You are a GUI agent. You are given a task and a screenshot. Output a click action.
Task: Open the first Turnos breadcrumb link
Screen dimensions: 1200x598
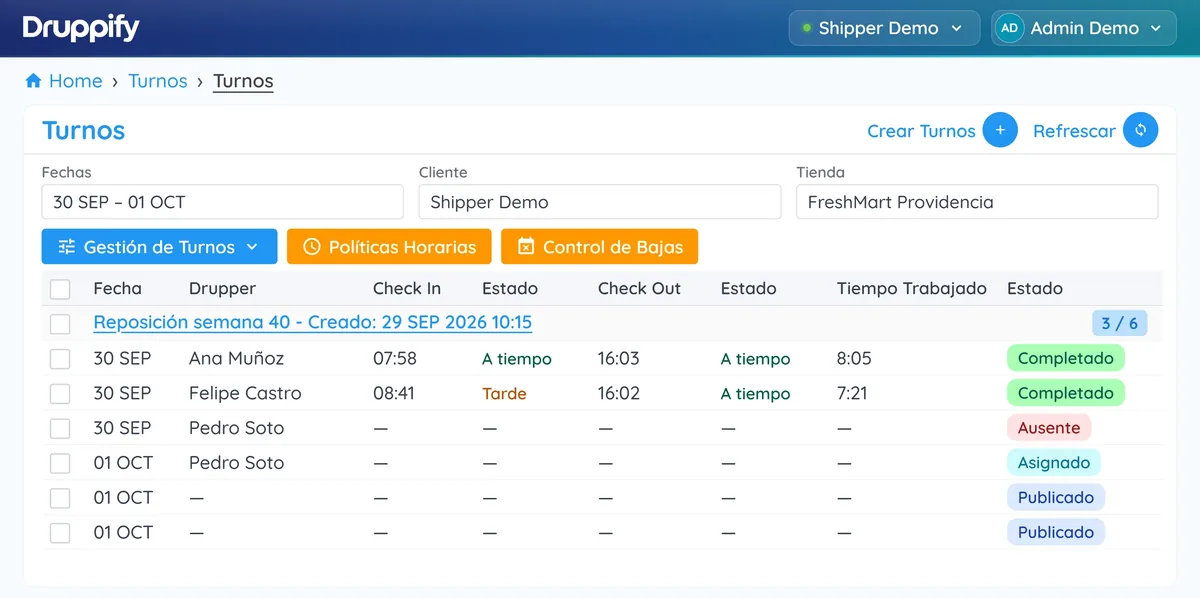click(x=158, y=81)
